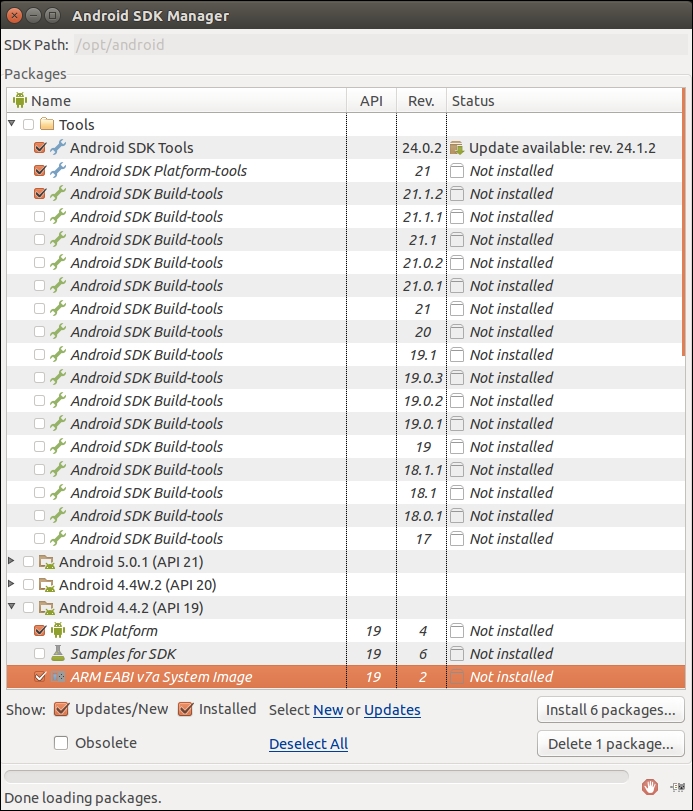Click the log window icon at bottom right

tap(677, 786)
